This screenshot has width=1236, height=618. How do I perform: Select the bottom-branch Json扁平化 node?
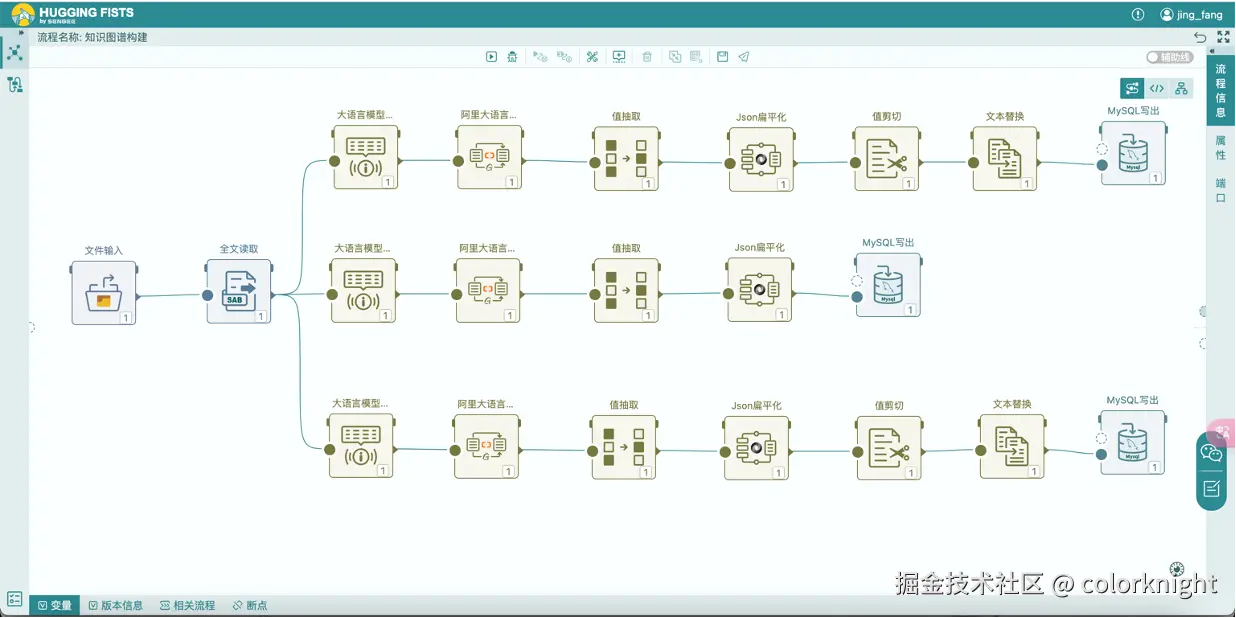point(756,448)
